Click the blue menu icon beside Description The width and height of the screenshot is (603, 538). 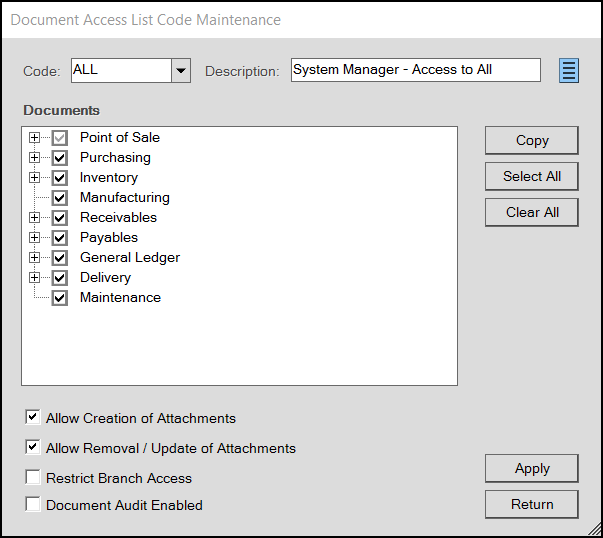click(x=569, y=70)
